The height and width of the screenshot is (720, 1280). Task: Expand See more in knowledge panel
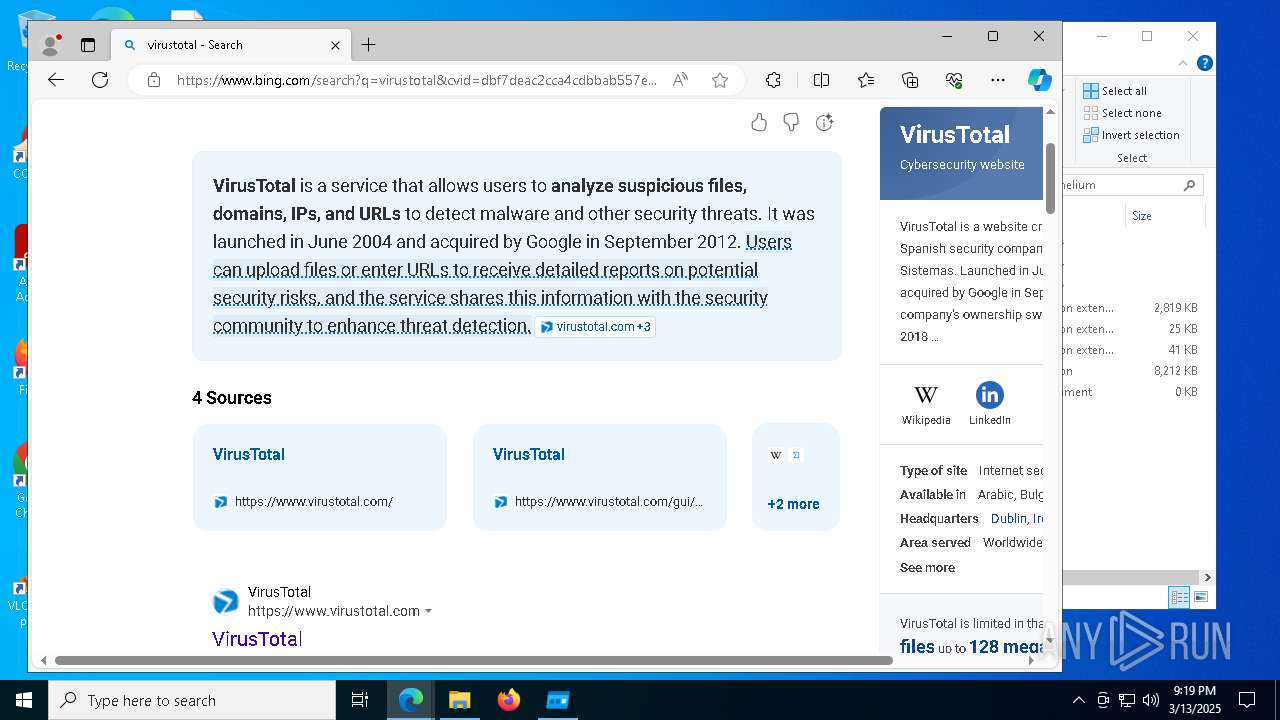pyautogui.click(x=927, y=567)
